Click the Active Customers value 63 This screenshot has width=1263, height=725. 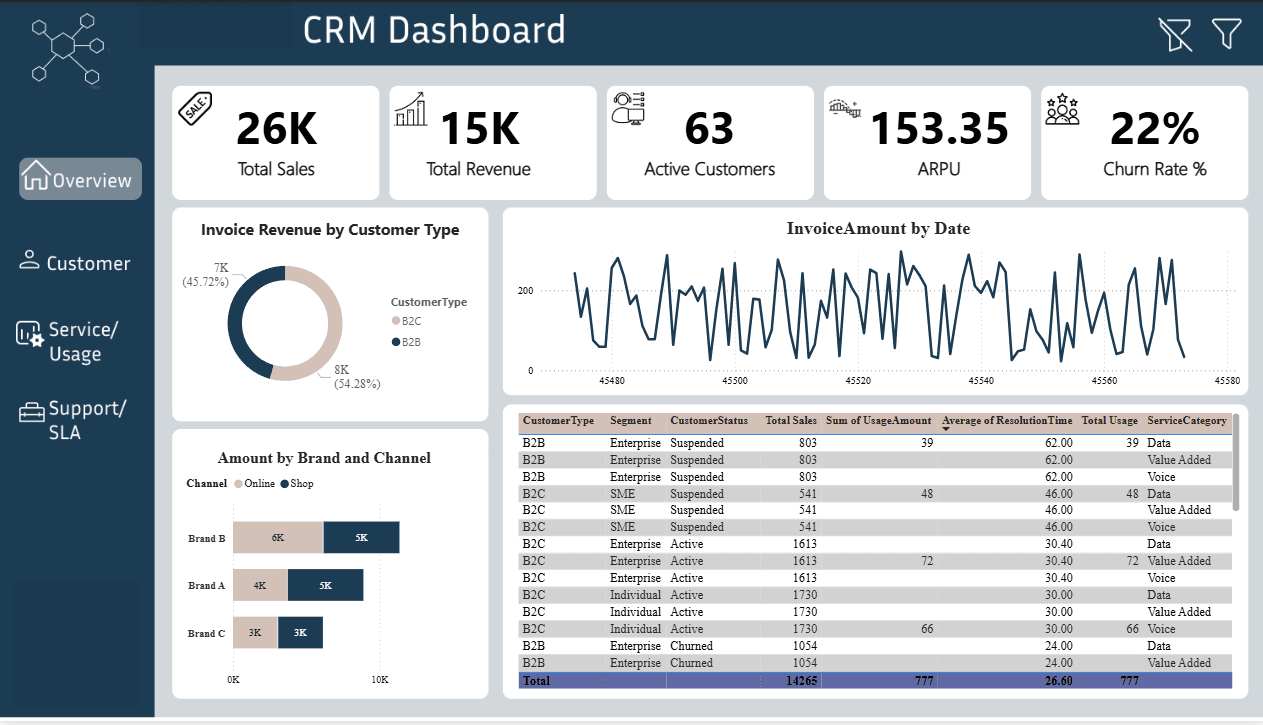(x=709, y=129)
